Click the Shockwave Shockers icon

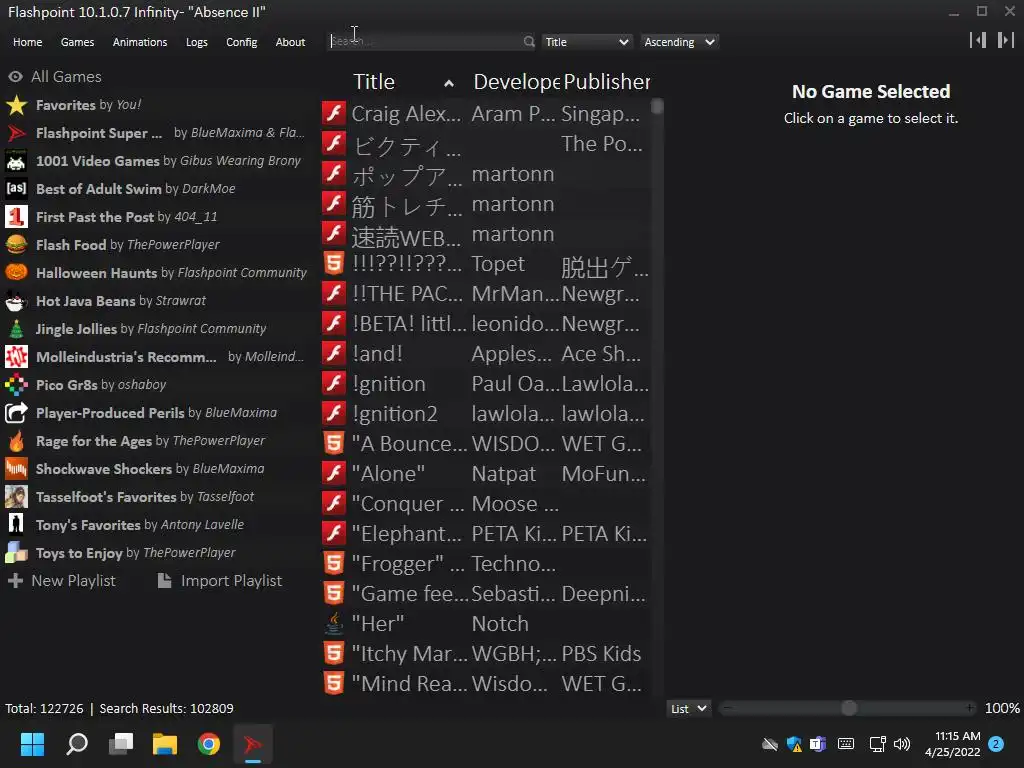[x=16, y=470]
